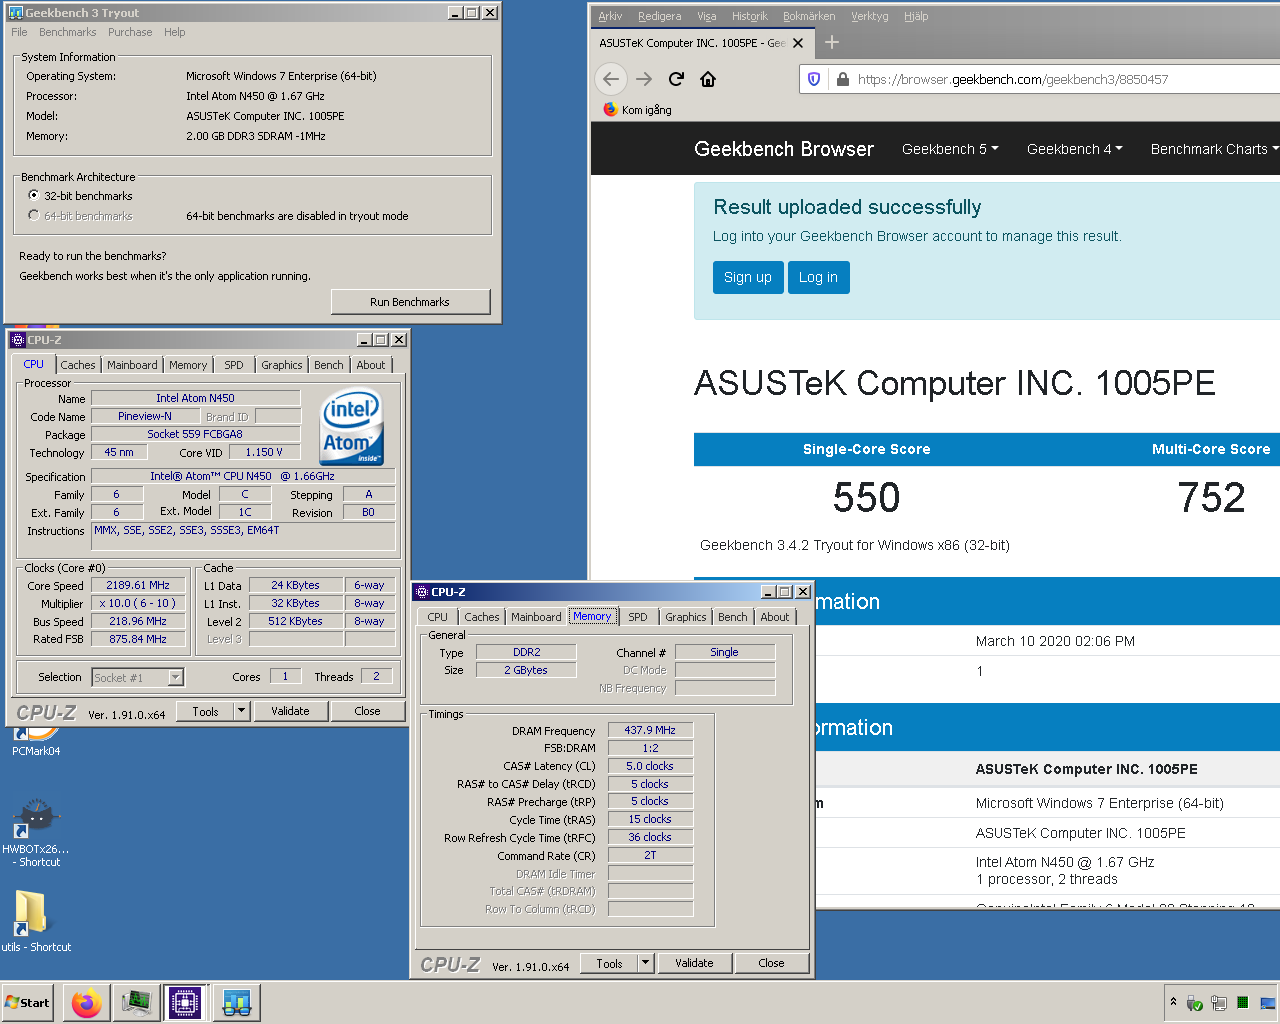Click the Multiplier x 10.0 value field
Viewport: 1280px width, 1024px height.
[x=138, y=603]
